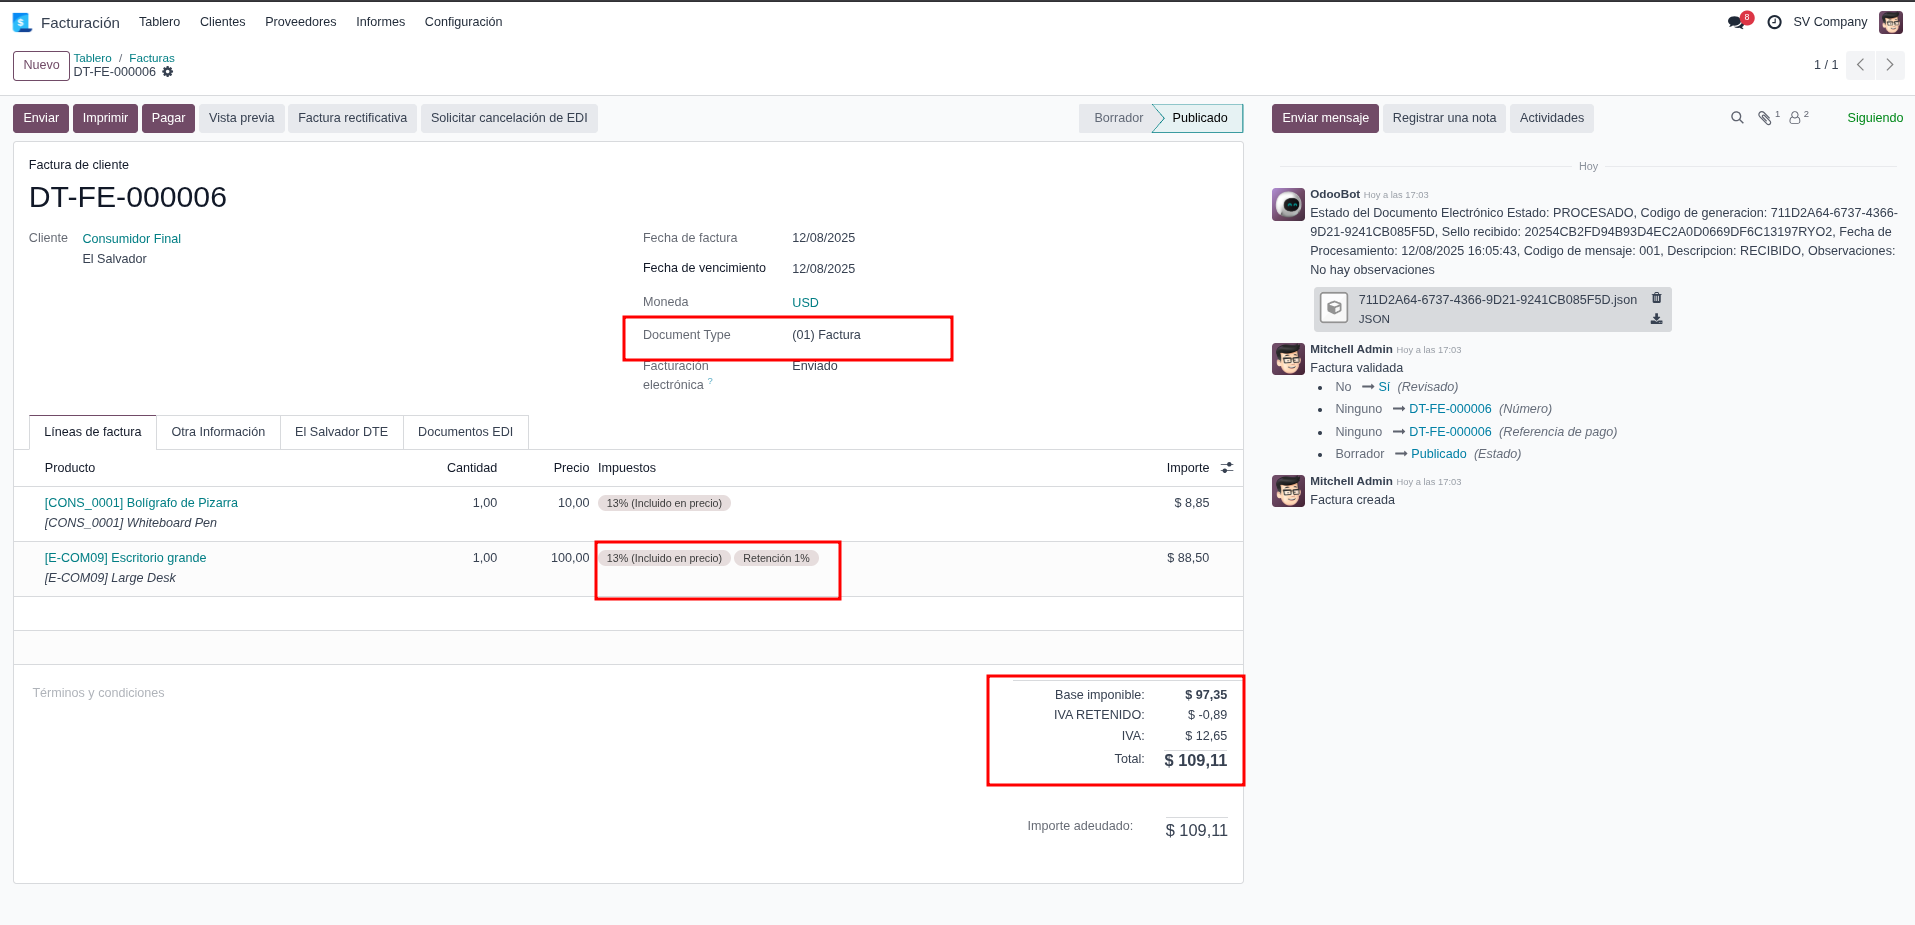1915x925 pixels.
Task: Toggle optional columns in invoice lines table
Action: (1227, 468)
